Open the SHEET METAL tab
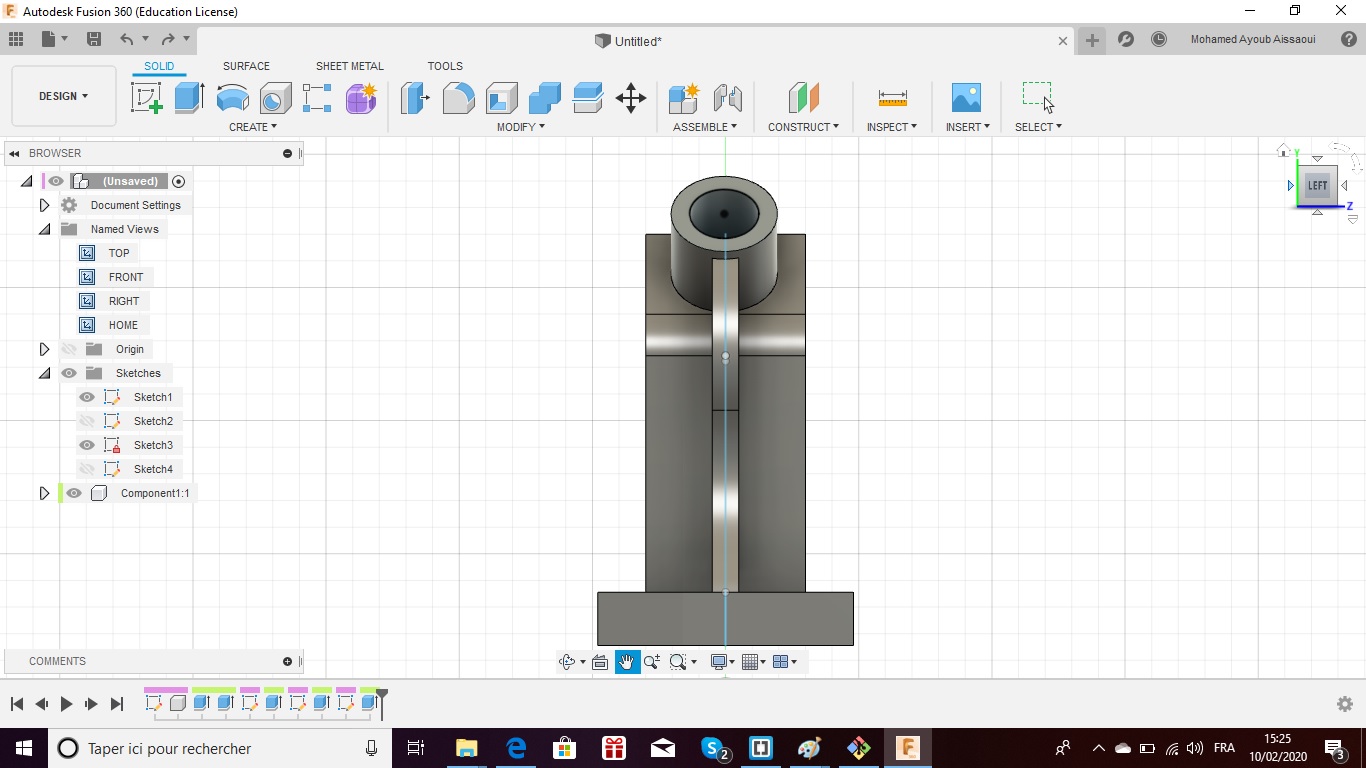1366x768 pixels. [x=349, y=66]
